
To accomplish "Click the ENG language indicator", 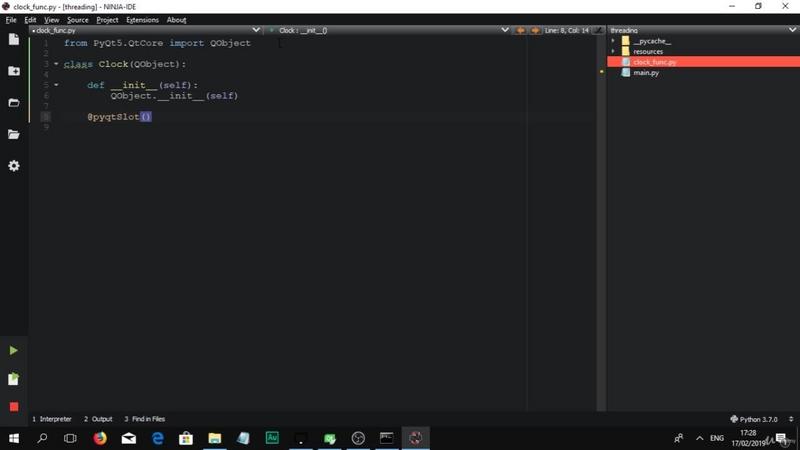I will (717, 438).
